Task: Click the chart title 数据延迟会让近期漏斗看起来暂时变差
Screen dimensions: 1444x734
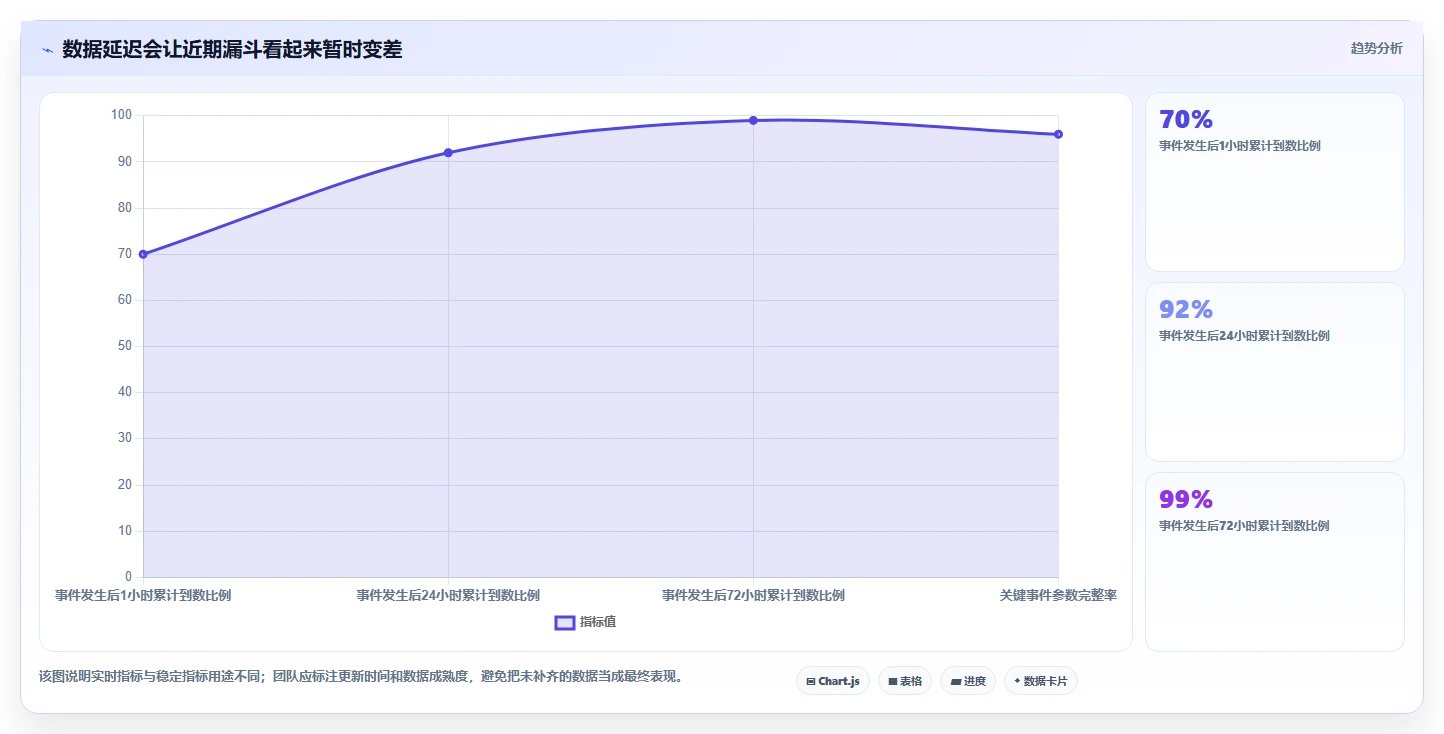Action: coord(232,49)
